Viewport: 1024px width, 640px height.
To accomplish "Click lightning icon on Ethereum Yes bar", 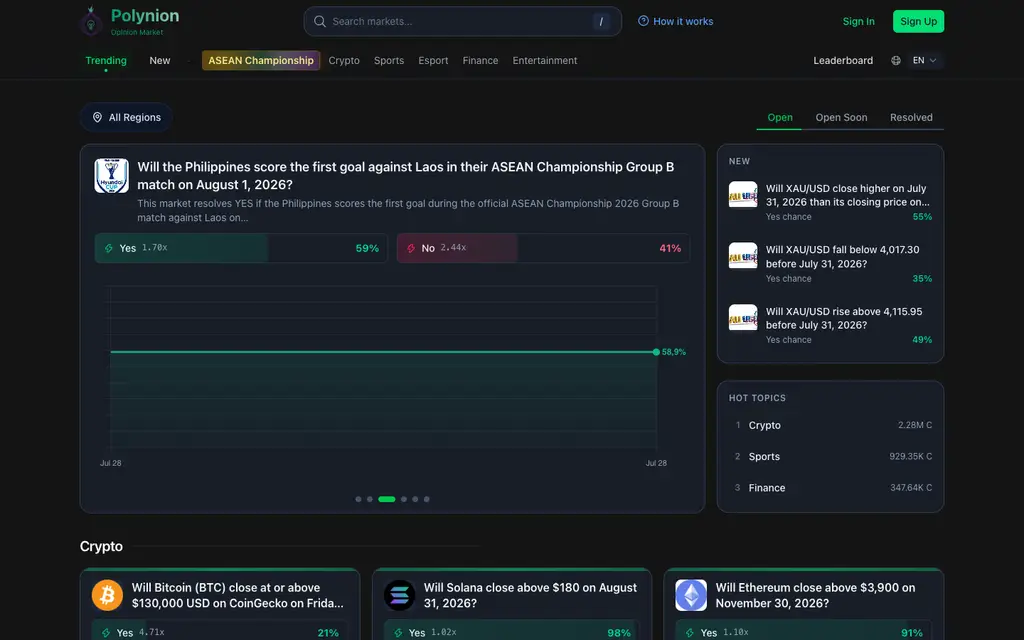I will click(690, 633).
